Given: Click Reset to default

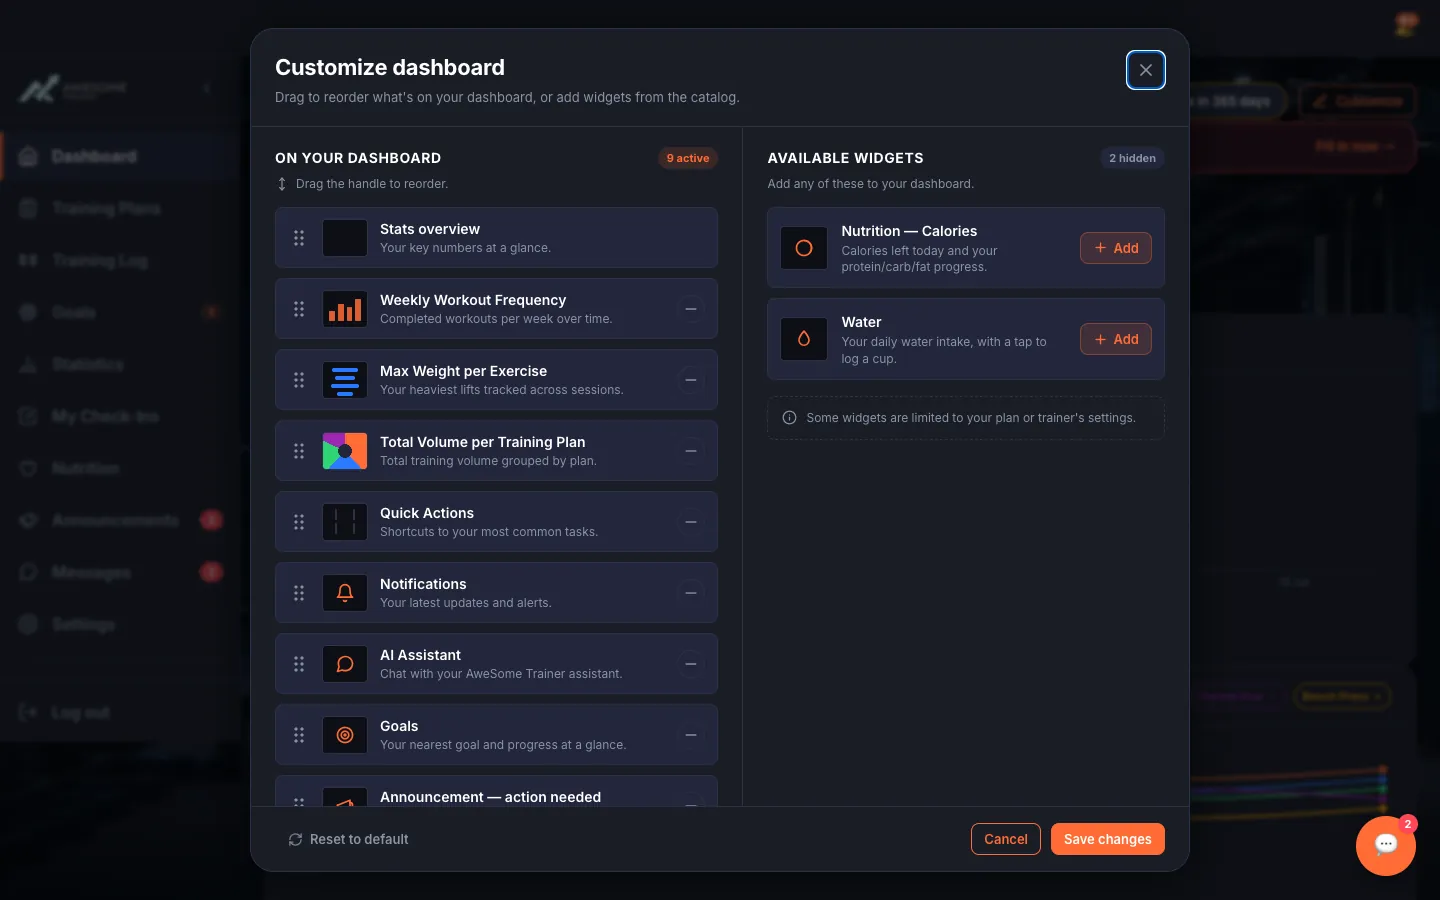Looking at the screenshot, I should (348, 839).
